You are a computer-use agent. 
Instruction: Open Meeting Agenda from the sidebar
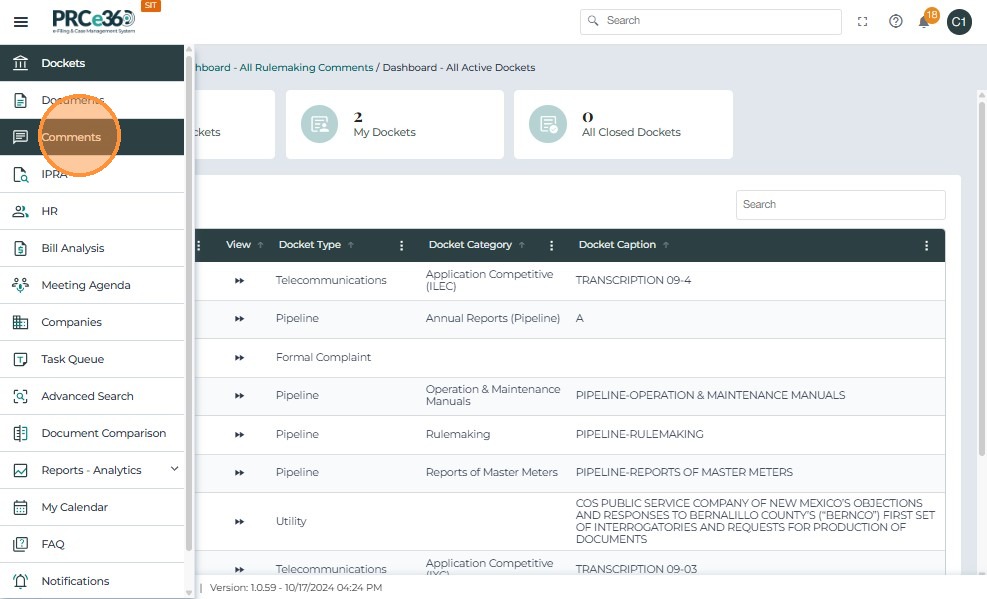(86, 285)
